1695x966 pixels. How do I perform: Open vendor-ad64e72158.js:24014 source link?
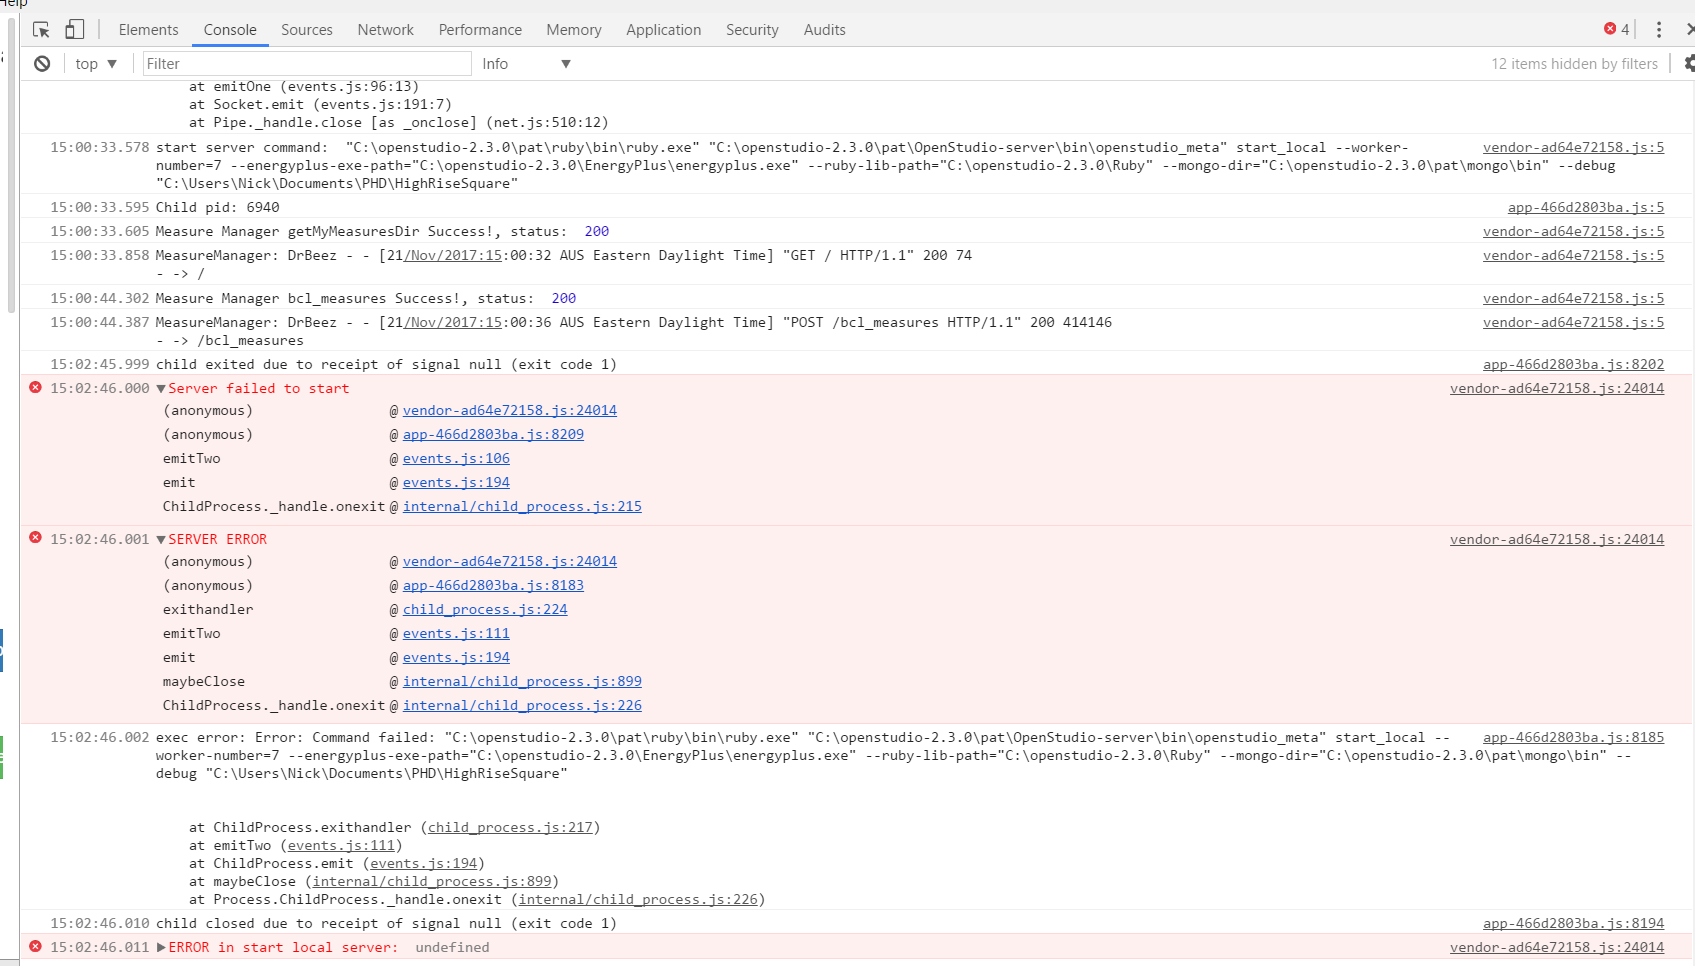coord(509,410)
